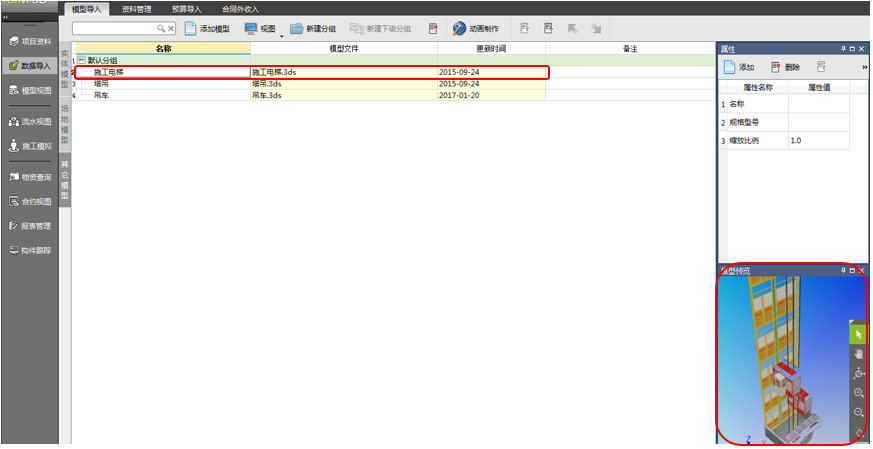Focus the model search input field
Image resolution: width=873 pixels, height=449 pixels.
114,28
